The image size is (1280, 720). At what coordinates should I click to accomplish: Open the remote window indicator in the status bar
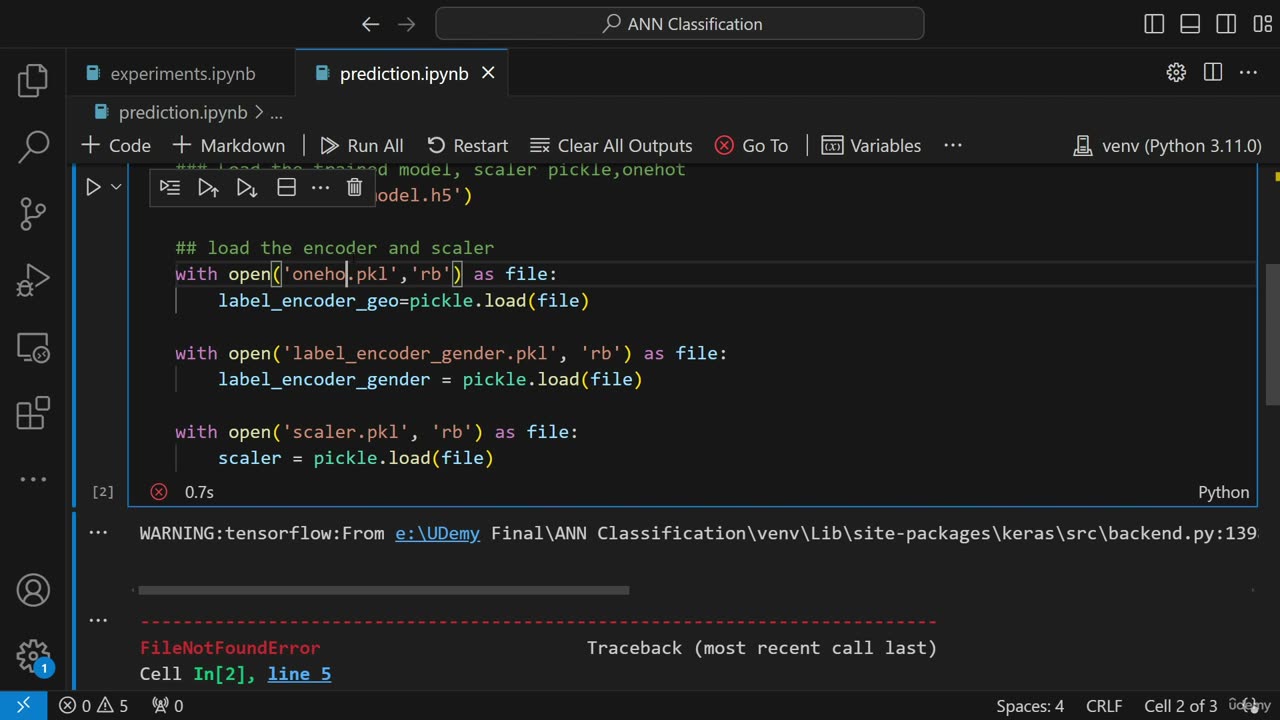pos(23,706)
